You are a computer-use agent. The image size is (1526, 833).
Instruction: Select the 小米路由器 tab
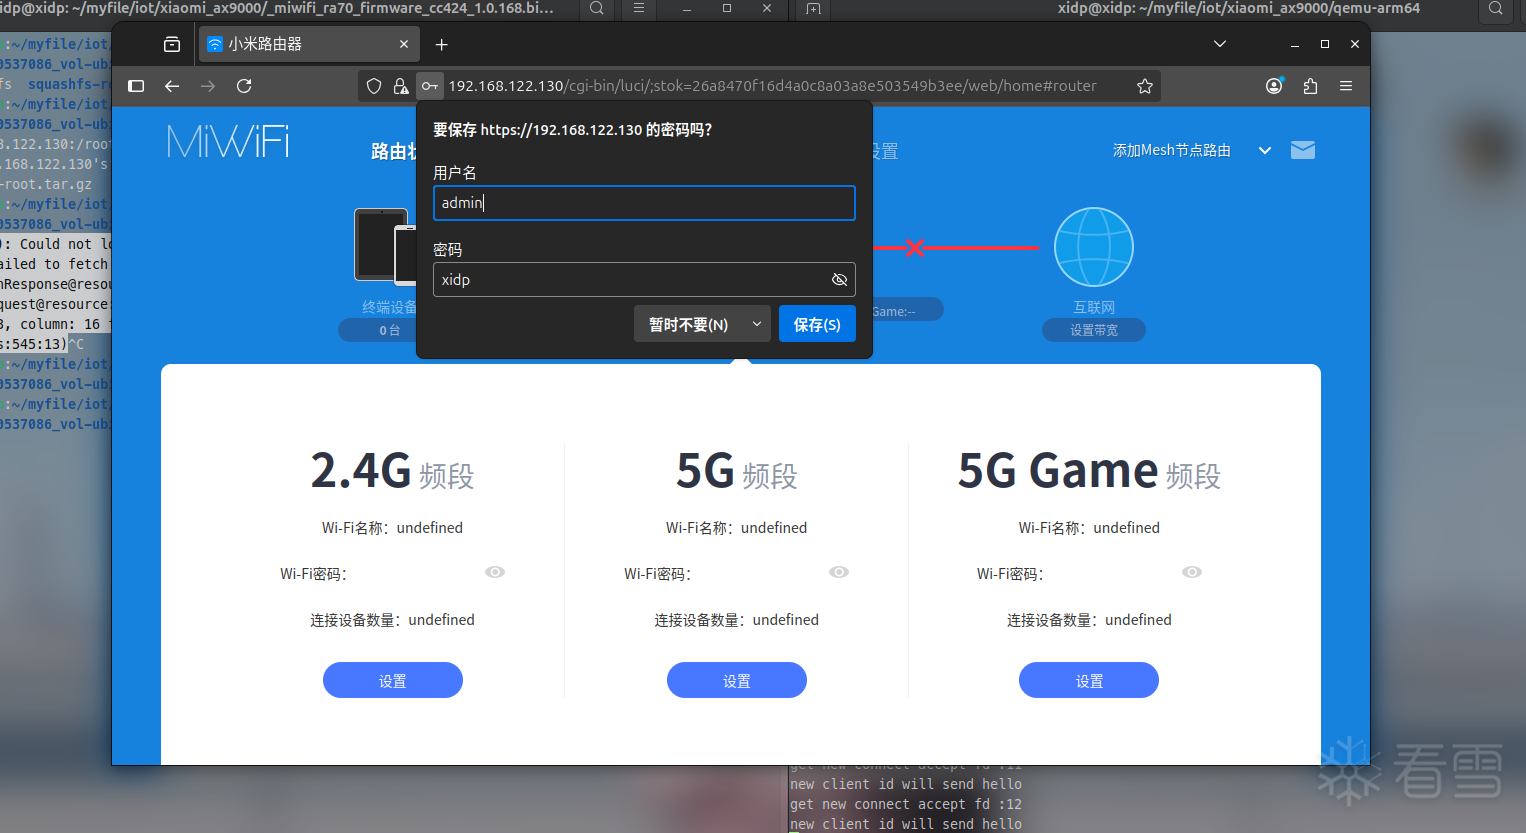point(309,44)
